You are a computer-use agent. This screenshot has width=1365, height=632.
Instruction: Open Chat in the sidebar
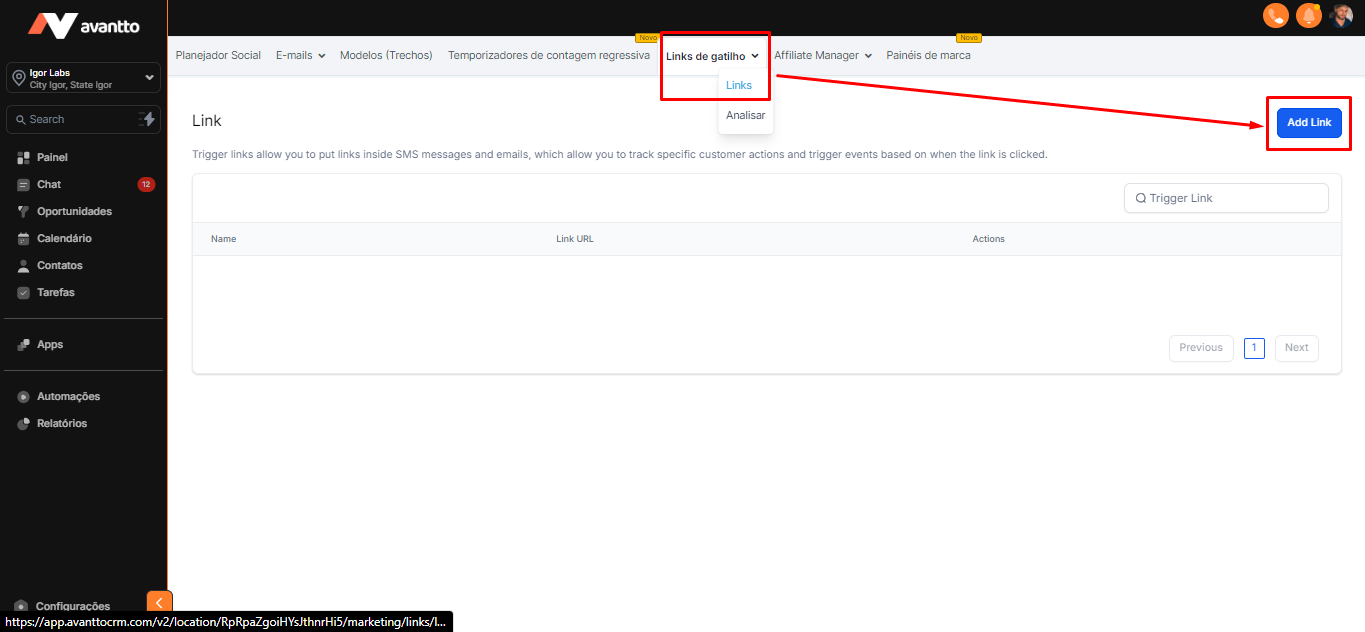49,185
